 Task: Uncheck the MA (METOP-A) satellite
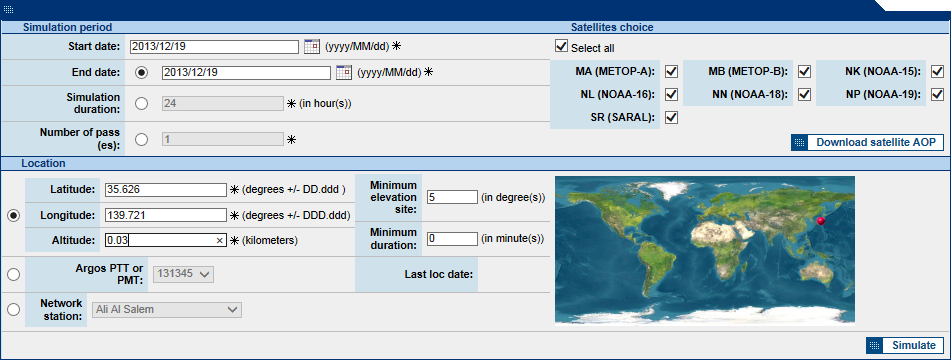(x=671, y=72)
